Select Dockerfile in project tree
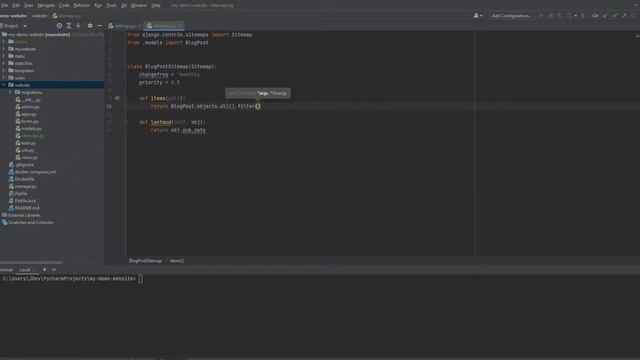640x360 pixels. pos(22,179)
